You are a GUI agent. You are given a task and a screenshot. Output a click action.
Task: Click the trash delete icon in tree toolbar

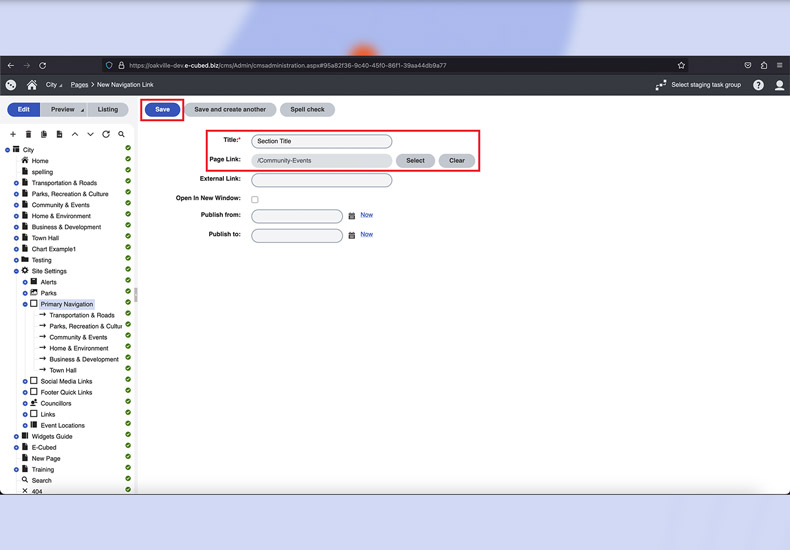coord(28,134)
